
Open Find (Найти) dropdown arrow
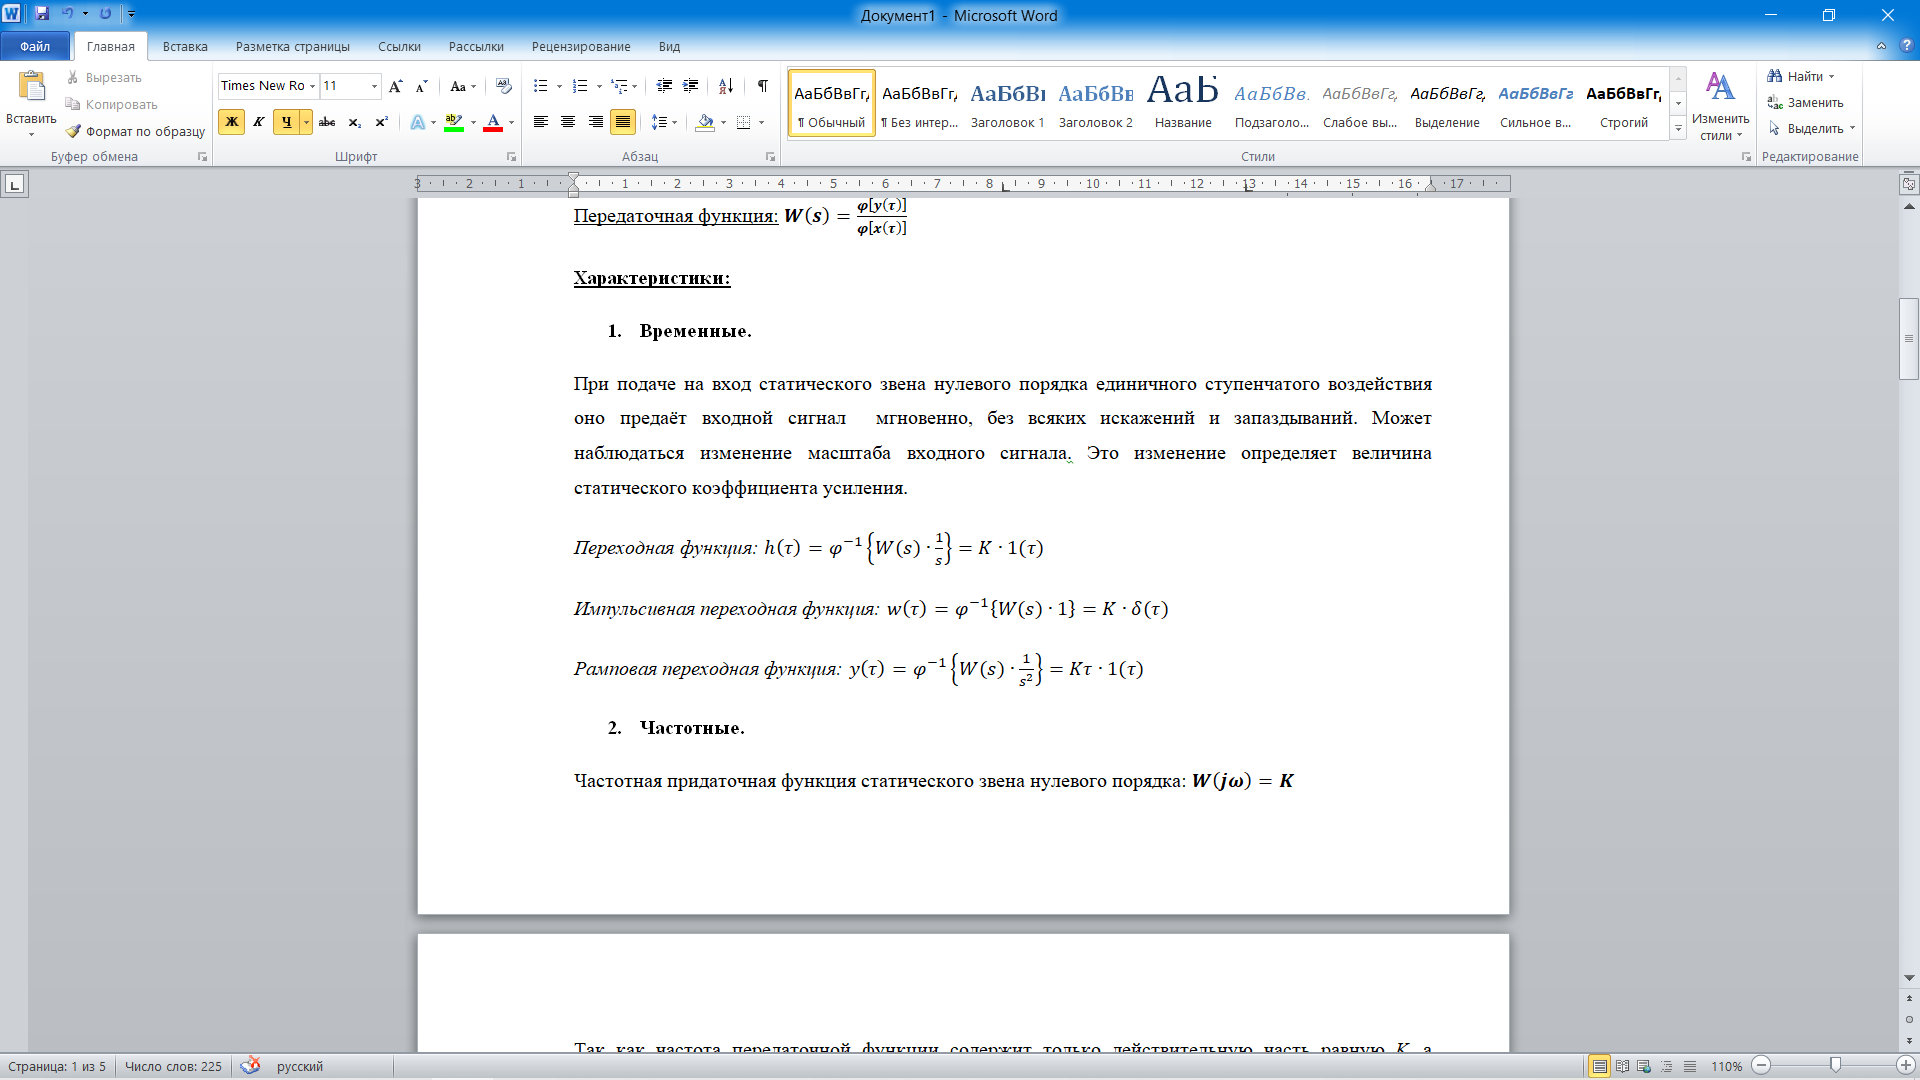click(1832, 77)
